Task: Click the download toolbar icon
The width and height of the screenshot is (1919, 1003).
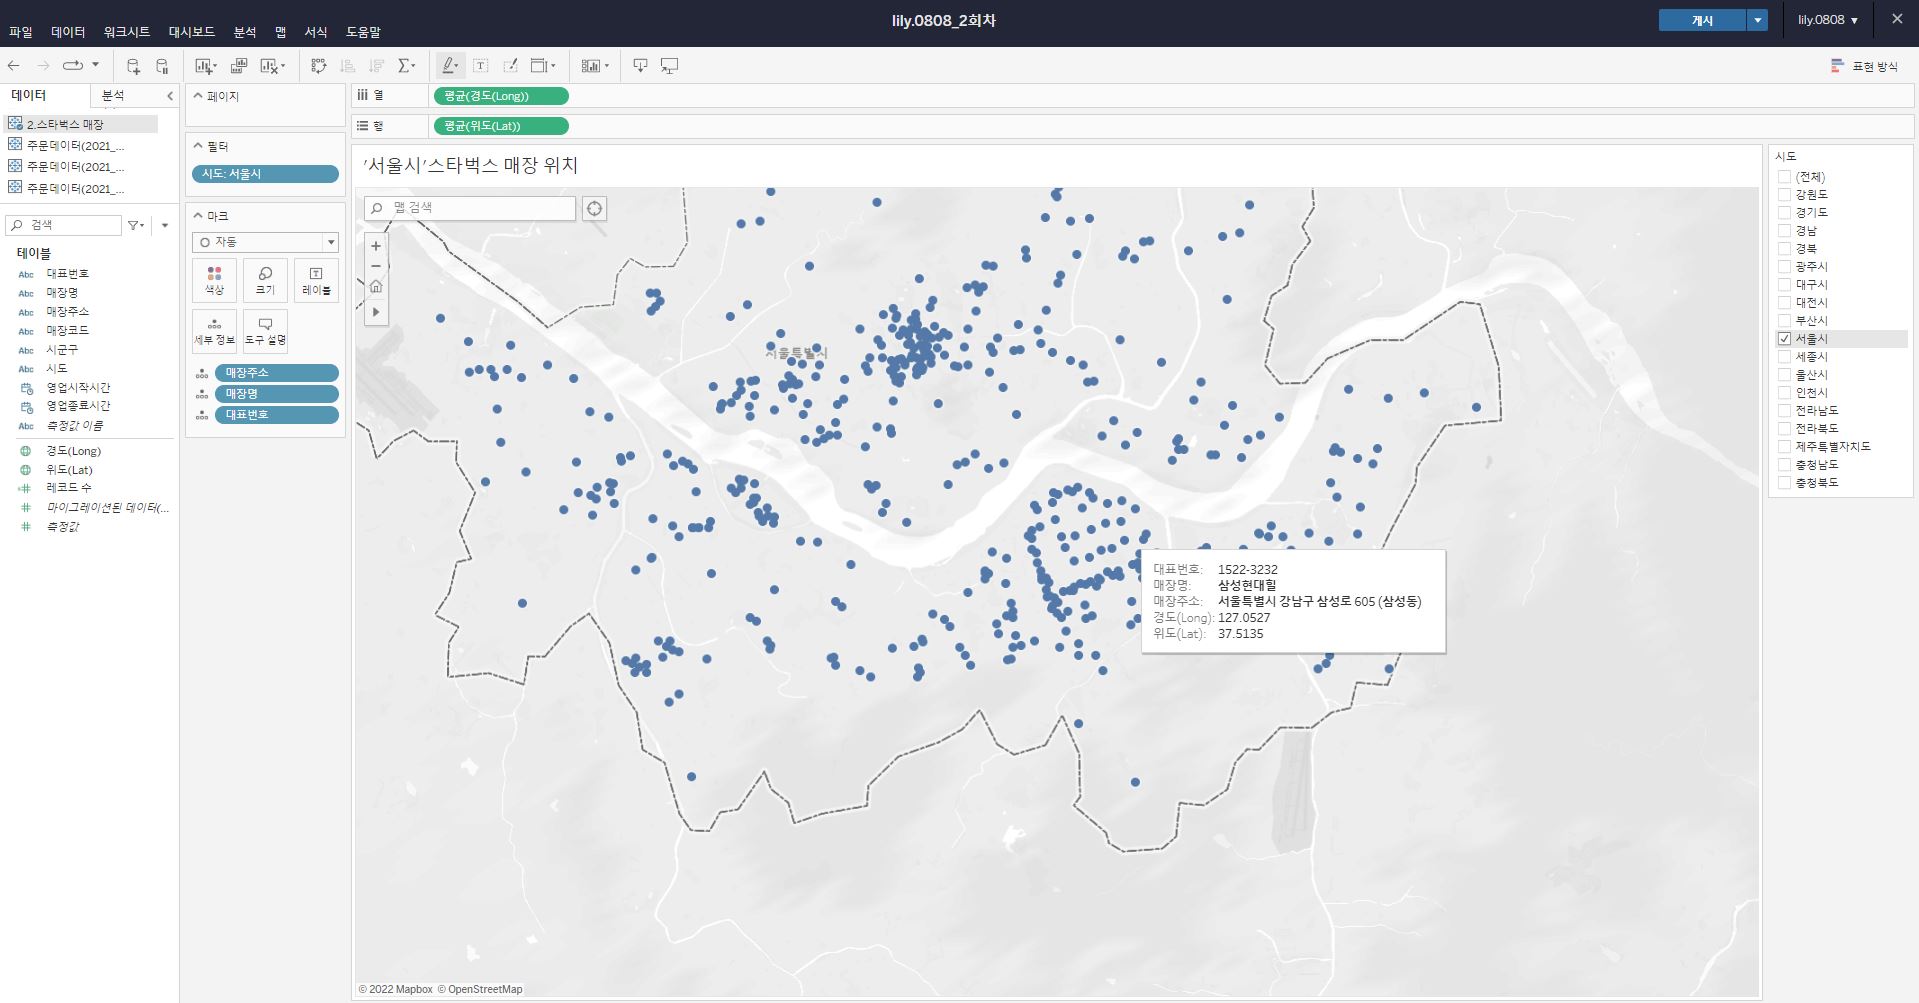Action: click(641, 66)
